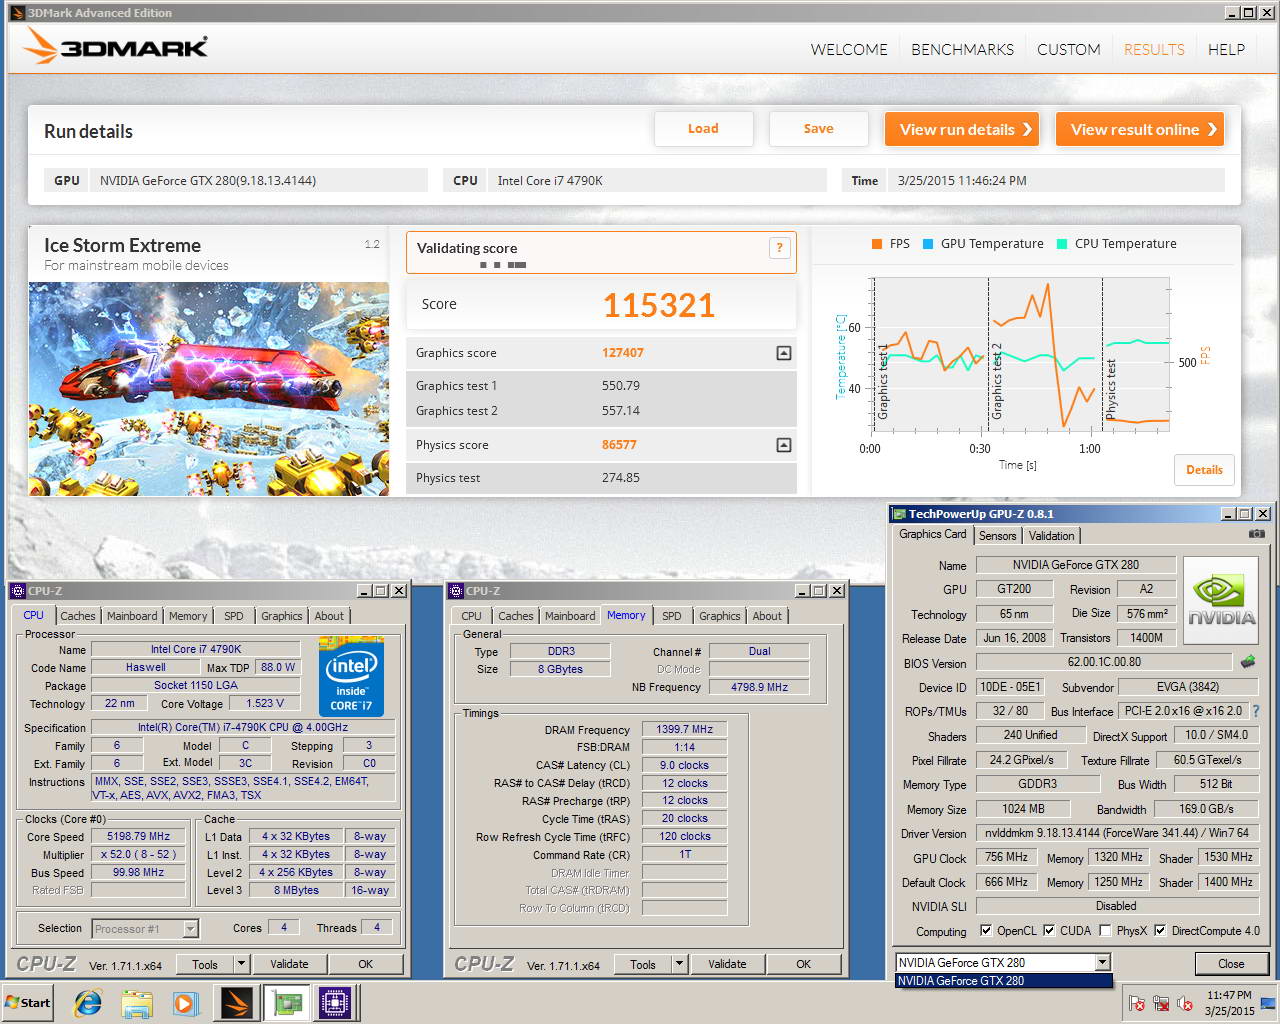Open Windows Media Player taskbar icon
Image resolution: width=1280 pixels, height=1024 pixels.
coord(186,1003)
